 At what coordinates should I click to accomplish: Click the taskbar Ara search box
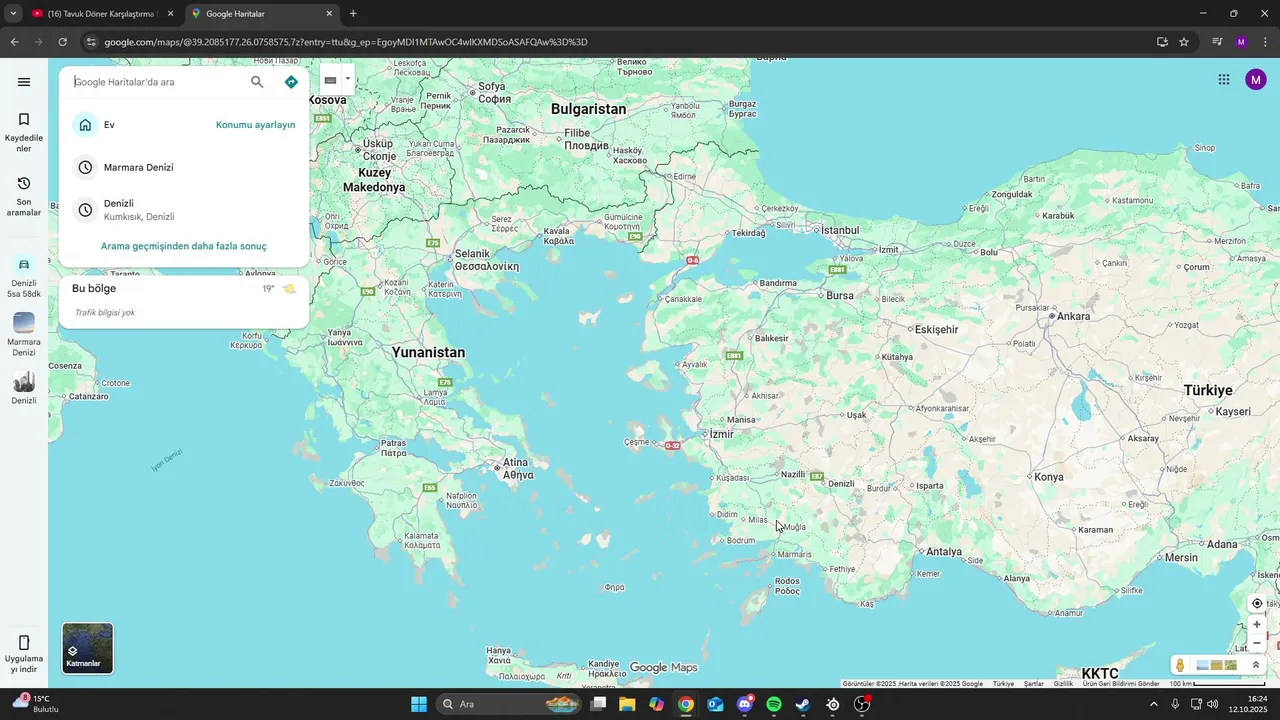pos(510,704)
